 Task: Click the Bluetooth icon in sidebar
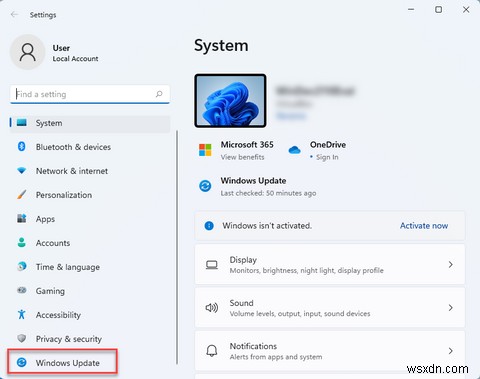pos(22,147)
